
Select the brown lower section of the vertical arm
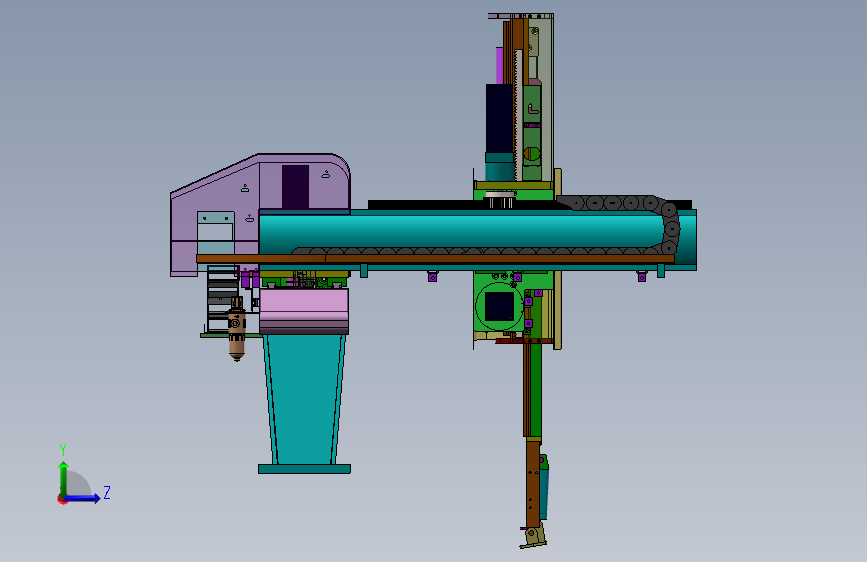coord(532,484)
